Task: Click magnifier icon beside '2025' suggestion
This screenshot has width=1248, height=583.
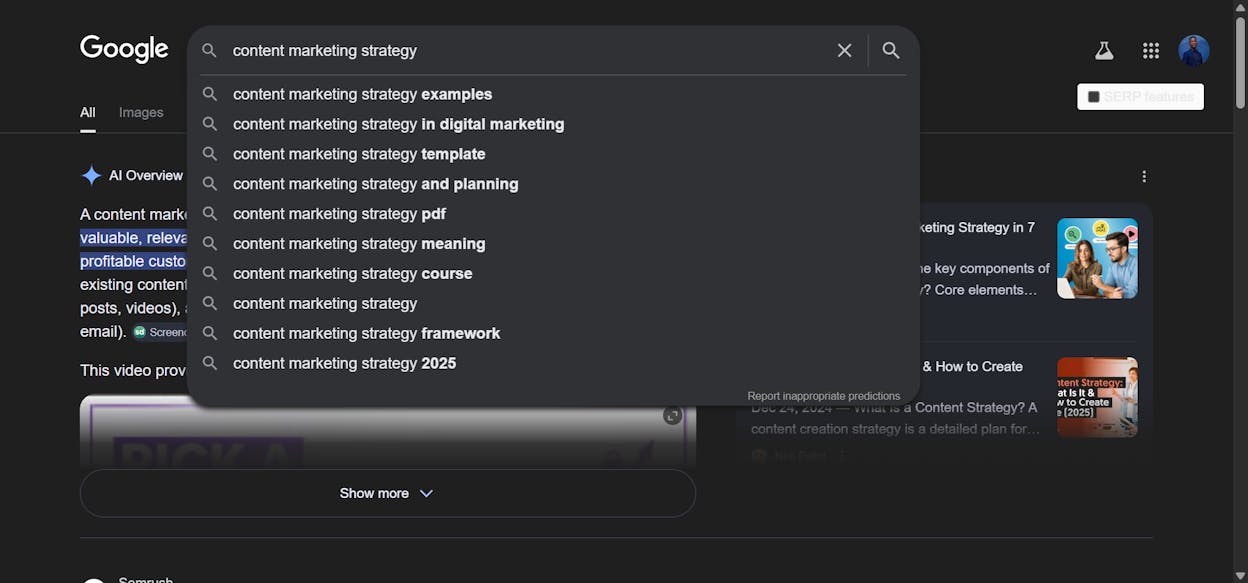Action: pyautogui.click(x=210, y=363)
